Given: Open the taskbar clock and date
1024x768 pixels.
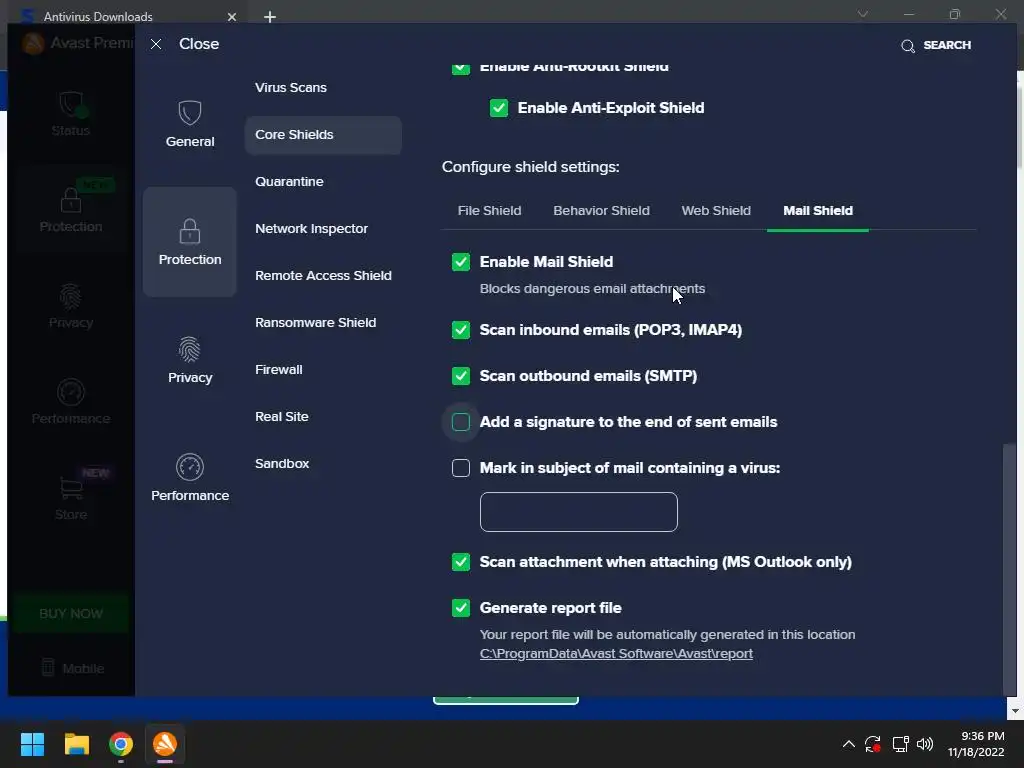Looking at the screenshot, I should (x=976, y=744).
